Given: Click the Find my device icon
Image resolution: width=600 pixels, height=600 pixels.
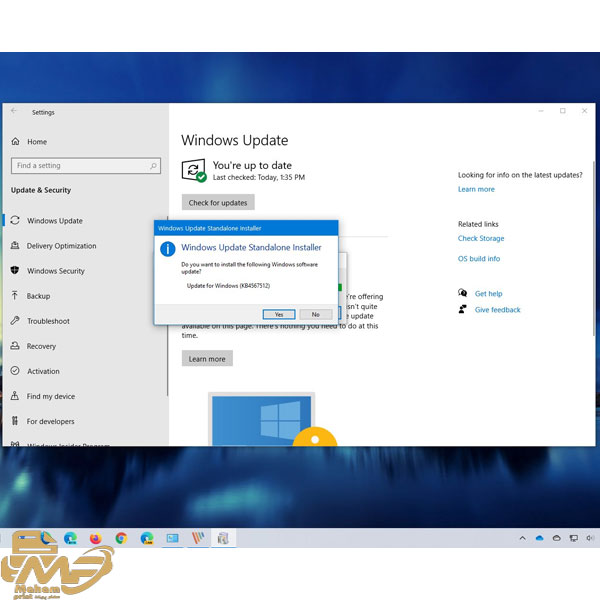Looking at the screenshot, I should [x=15, y=396].
